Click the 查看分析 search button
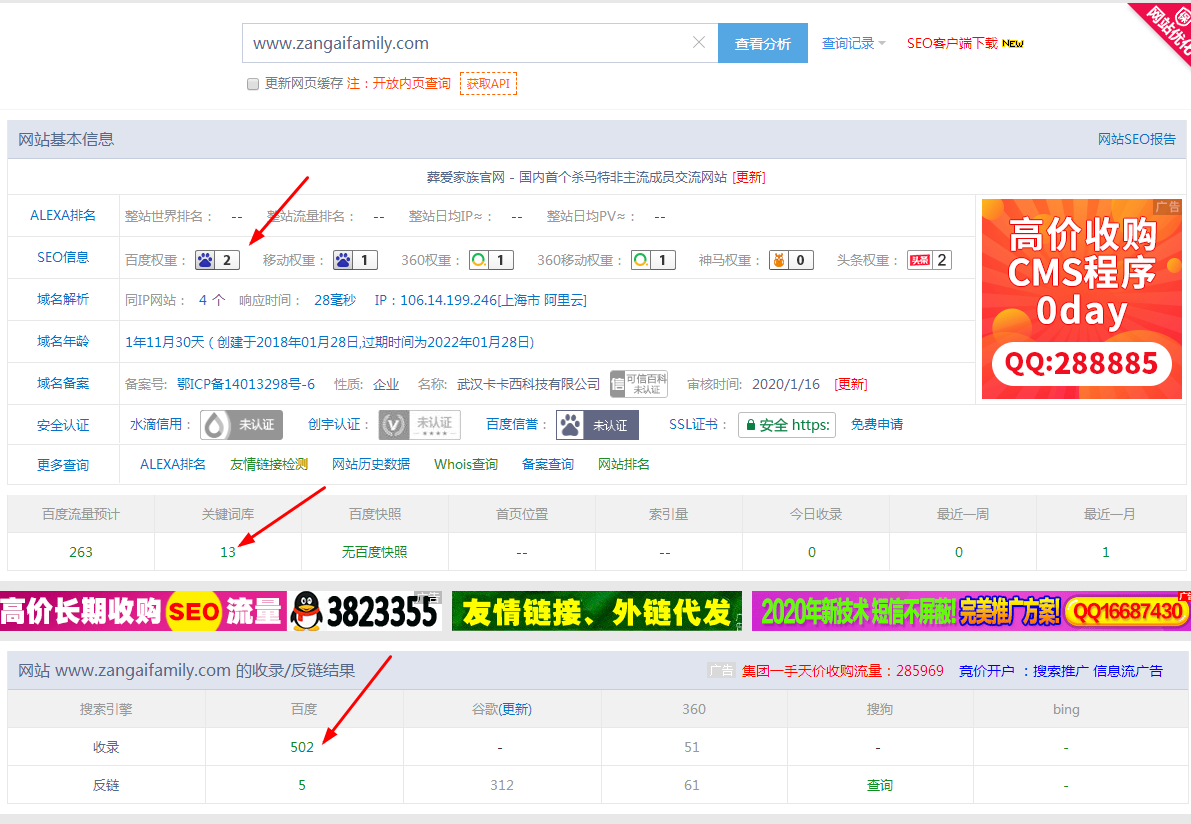The height and width of the screenshot is (824, 1191). point(763,43)
